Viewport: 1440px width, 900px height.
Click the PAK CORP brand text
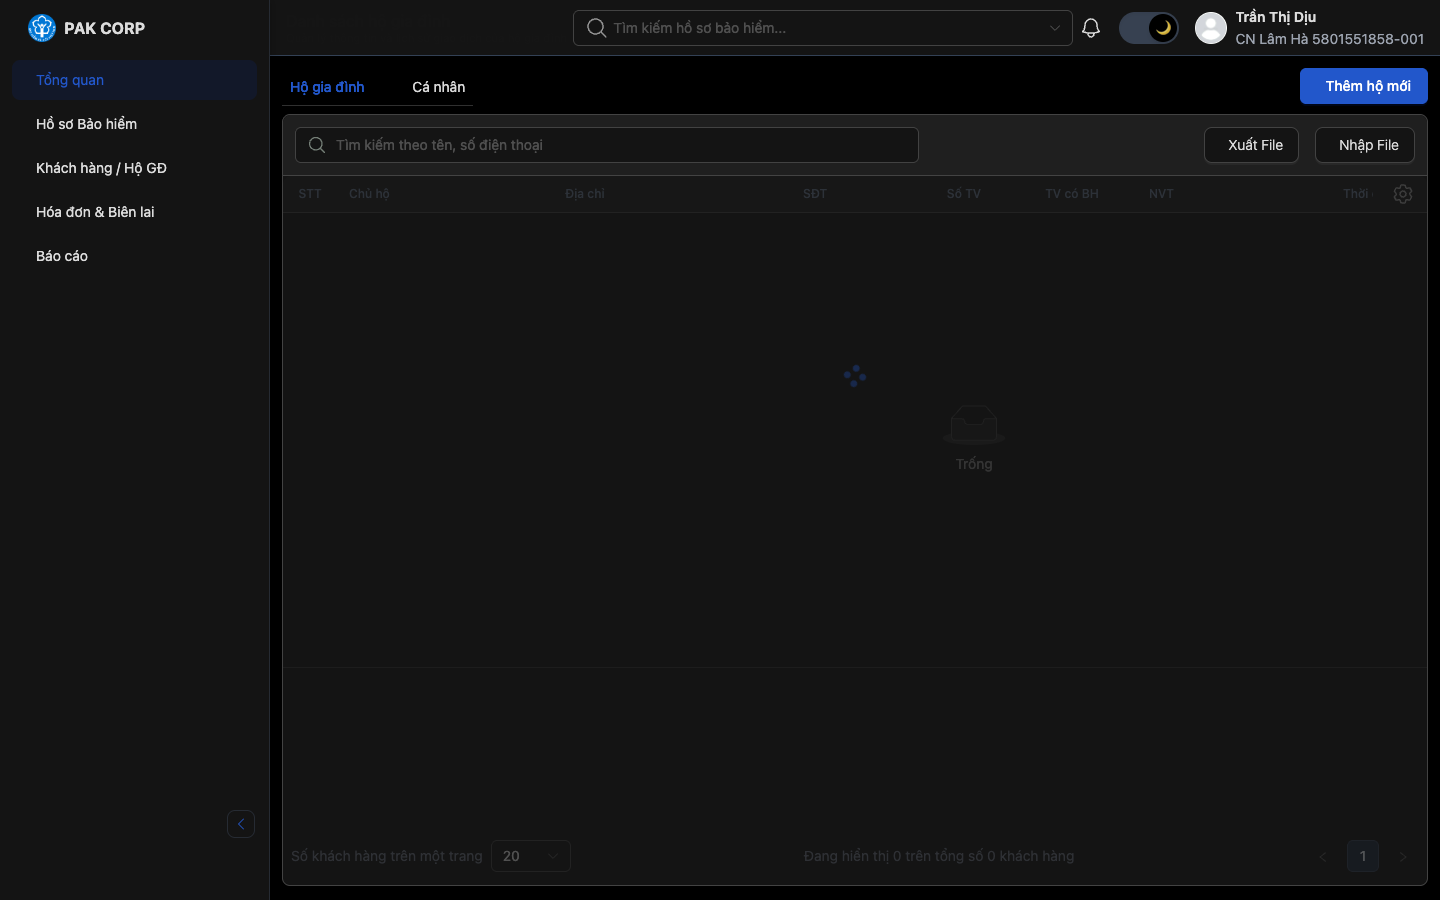pyautogui.click(x=104, y=28)
